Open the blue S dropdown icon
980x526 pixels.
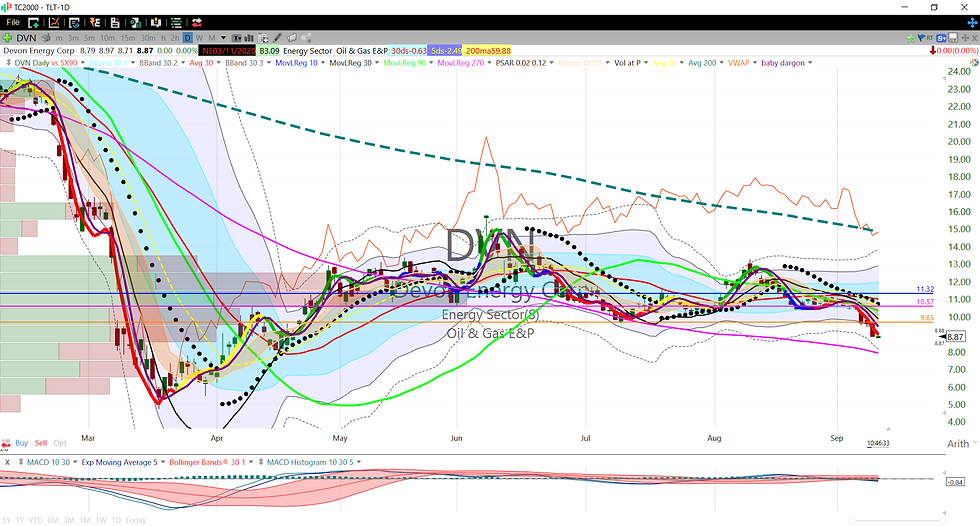(x=941, y=38)
